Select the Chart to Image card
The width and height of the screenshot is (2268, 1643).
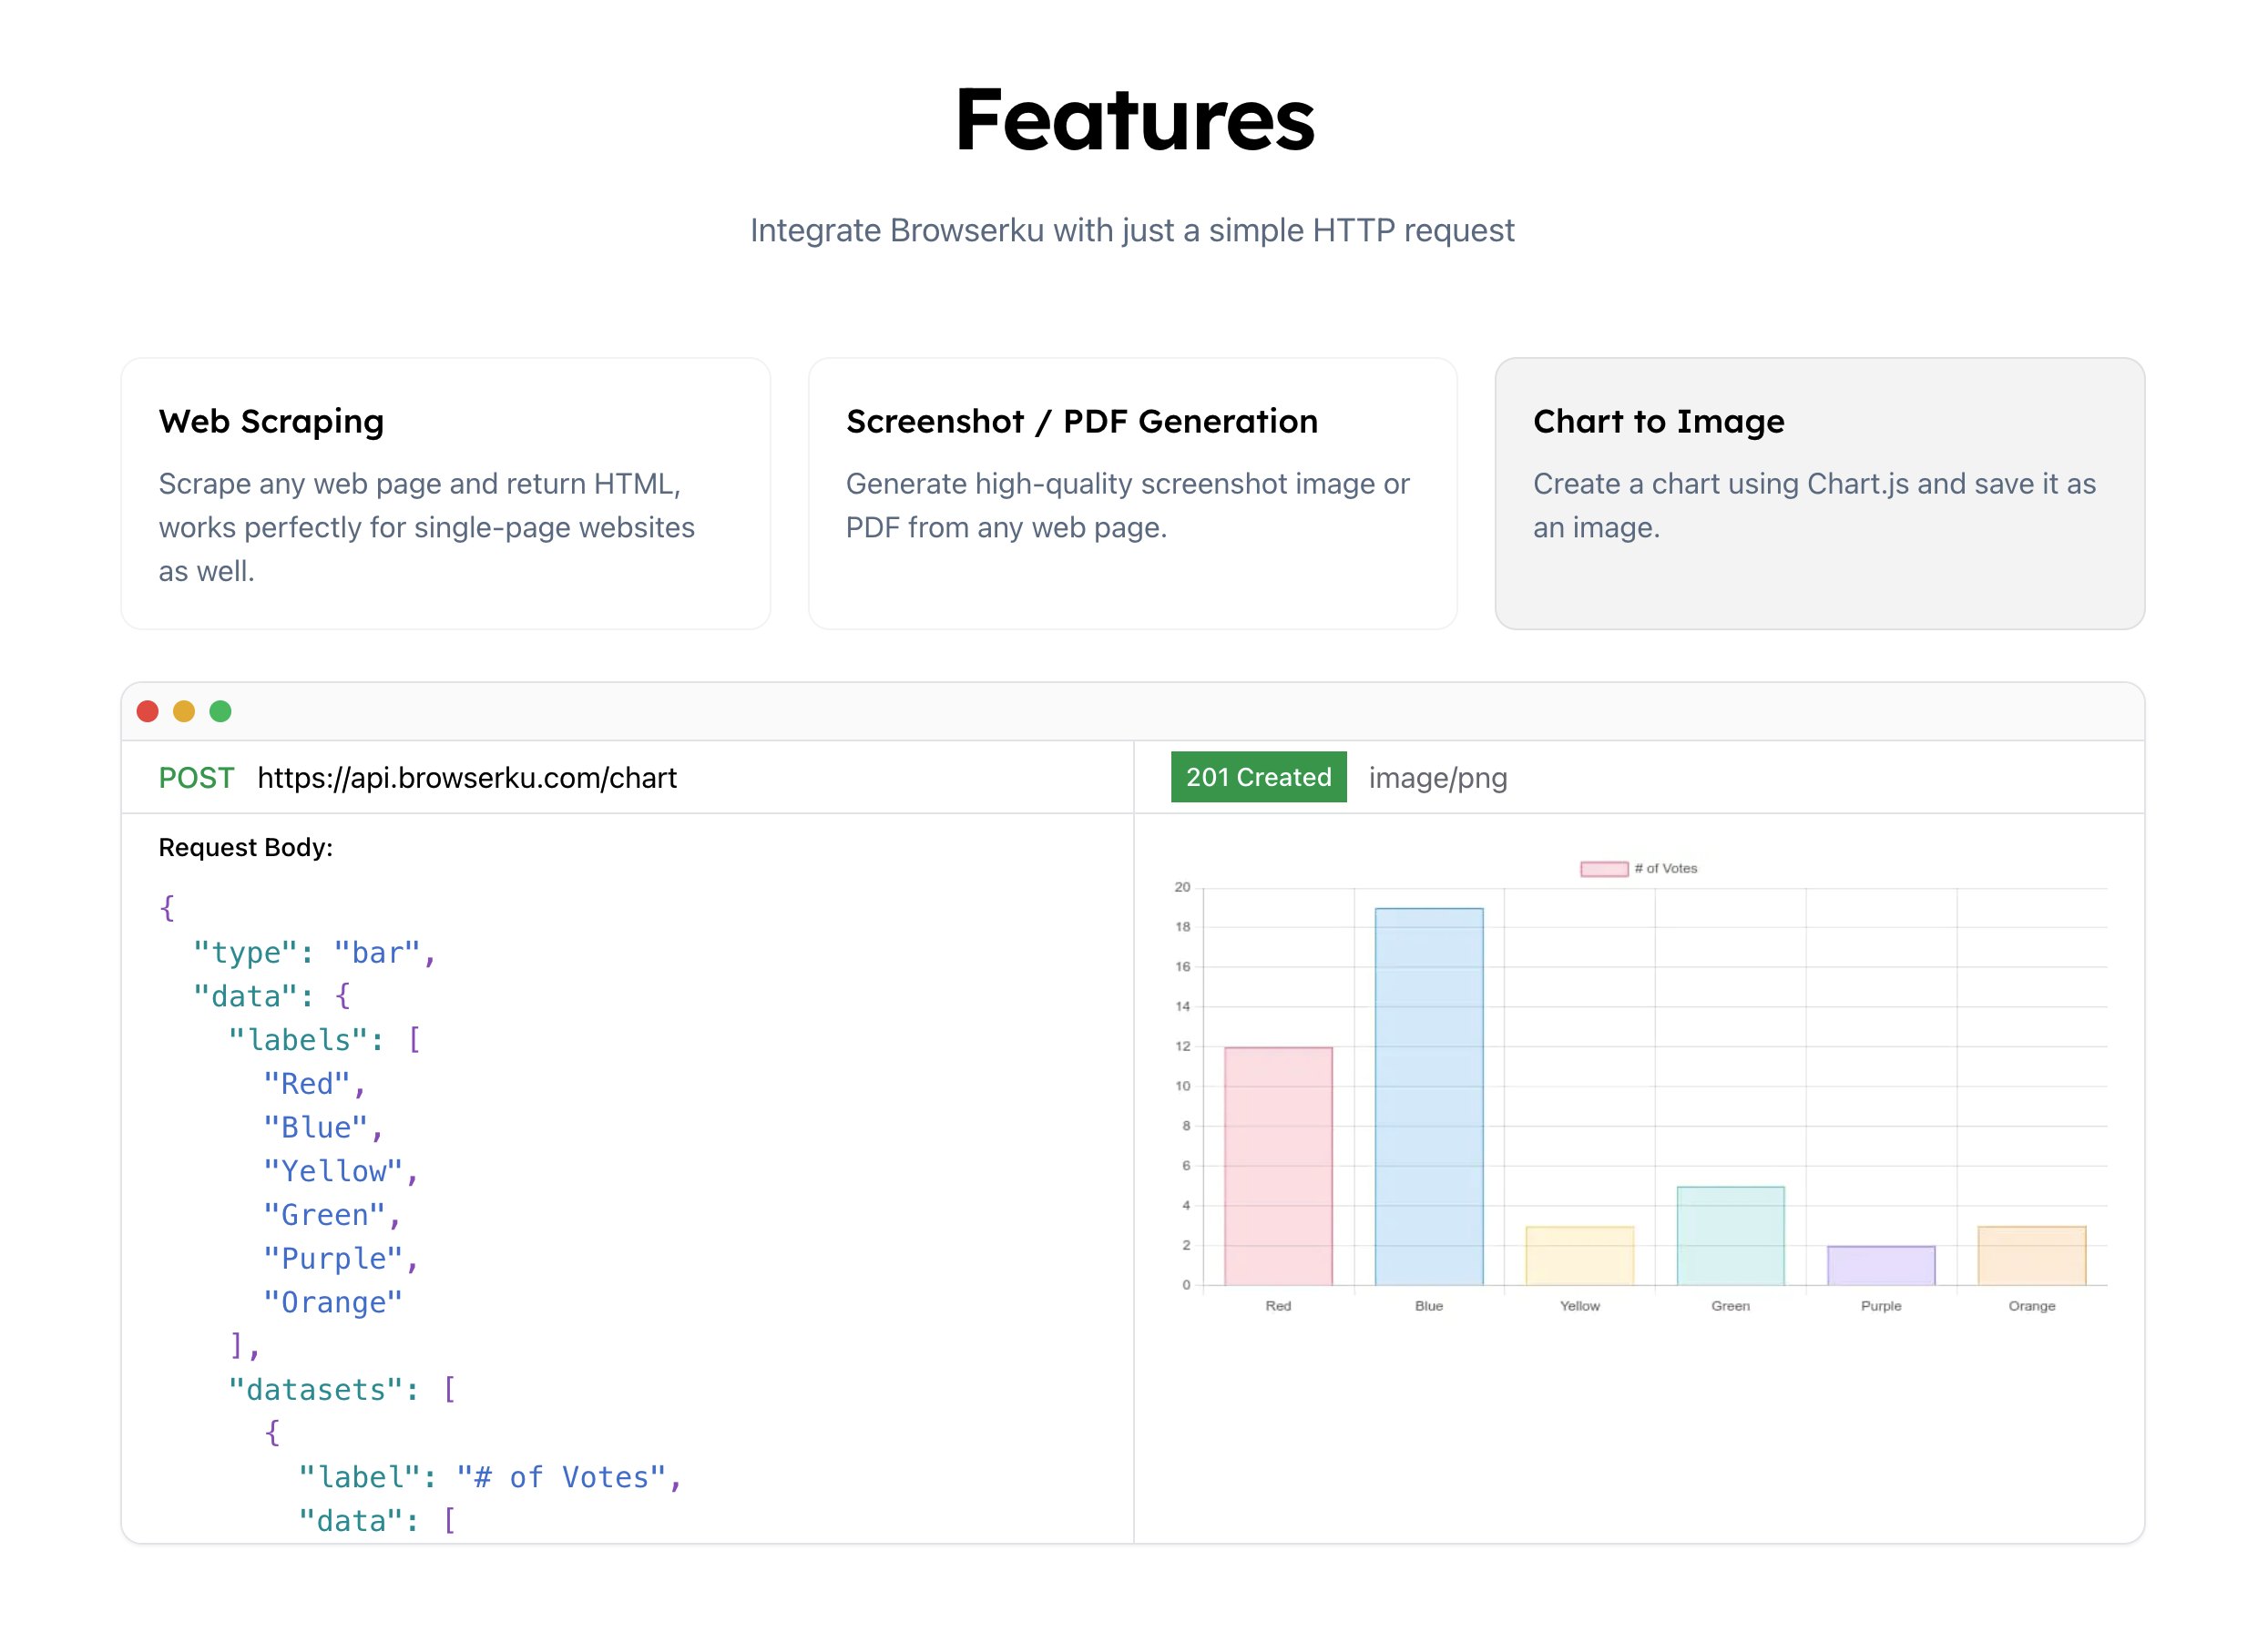point(1819,493)
